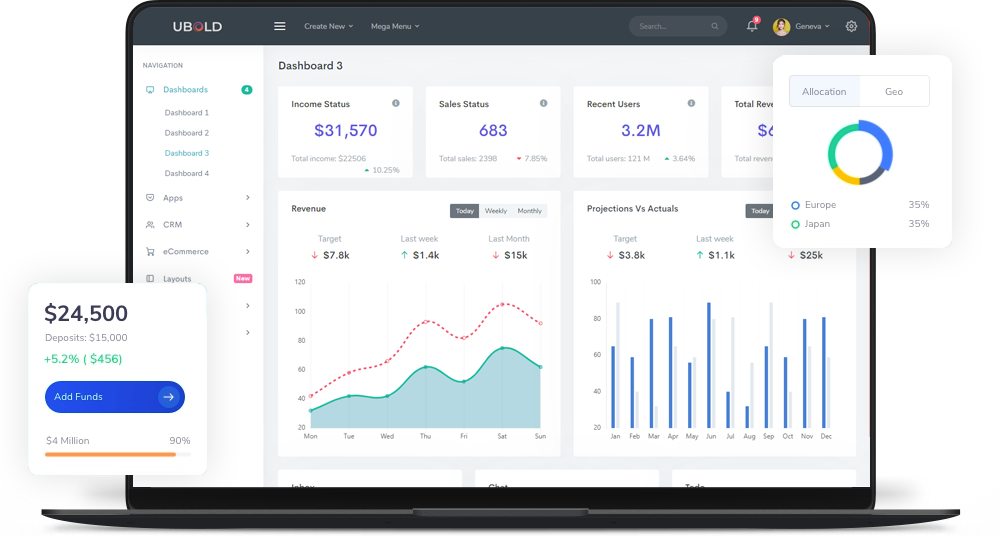
Task: Click the Revenue Last Month $15k value
Action: click(515, 255)
